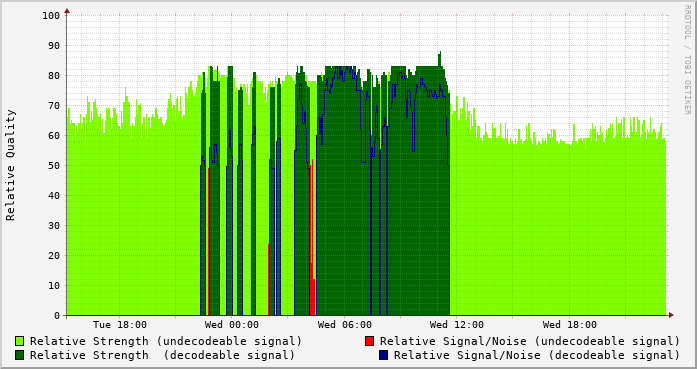697x369 pixels.
Task: Click the light green undecodeable strength swatch
Action: pos(20,341)
